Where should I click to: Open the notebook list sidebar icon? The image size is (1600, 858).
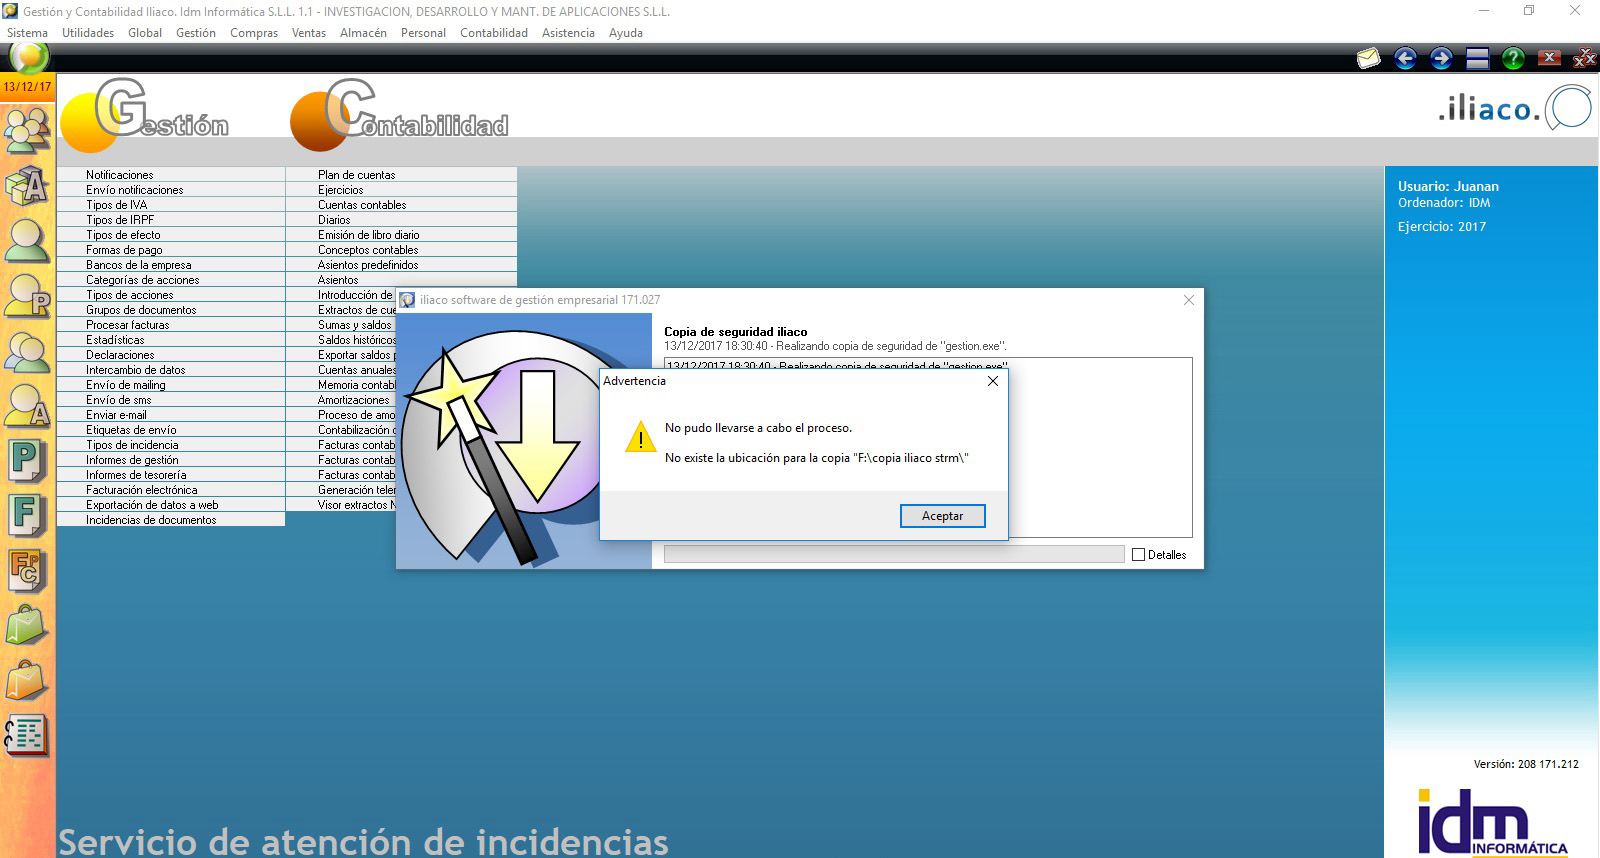point(27,736)
